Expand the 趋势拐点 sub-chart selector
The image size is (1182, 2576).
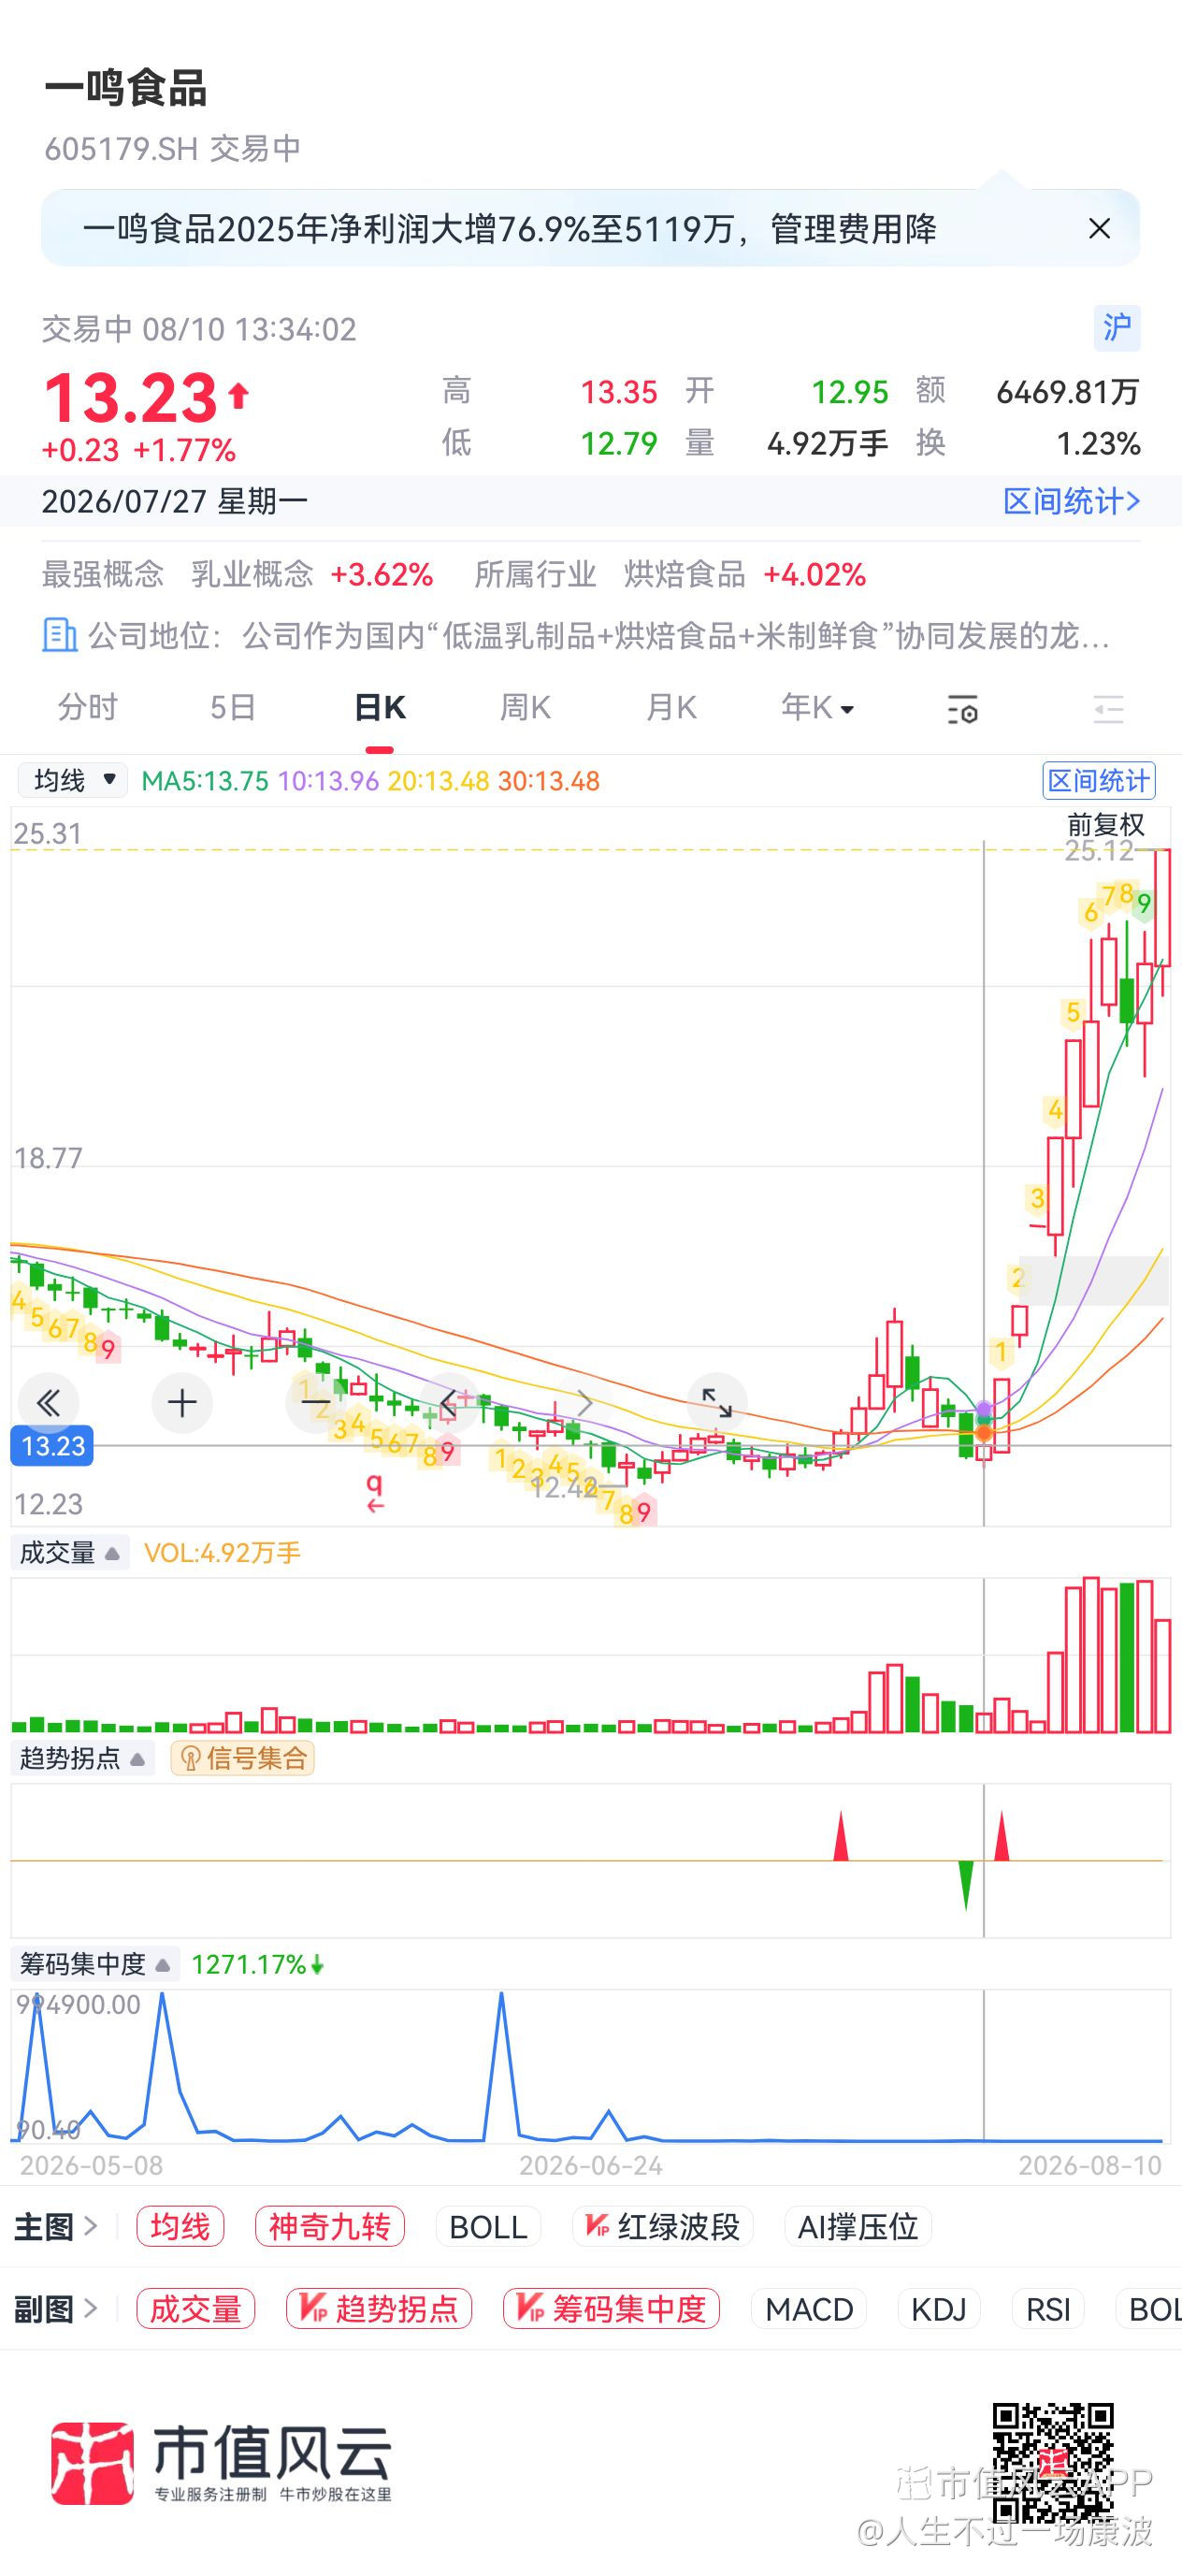tap(83, 1758)
